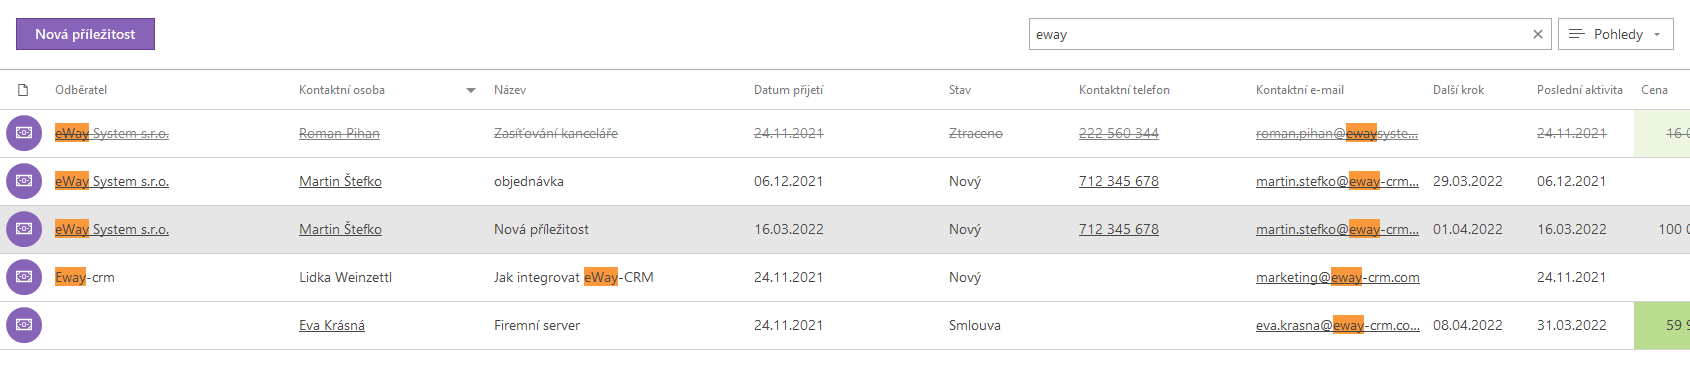Open the Roman Pihan contact link
This screenshot has width=1690, height=372.
pyautogui.click(x=339, y=133)
